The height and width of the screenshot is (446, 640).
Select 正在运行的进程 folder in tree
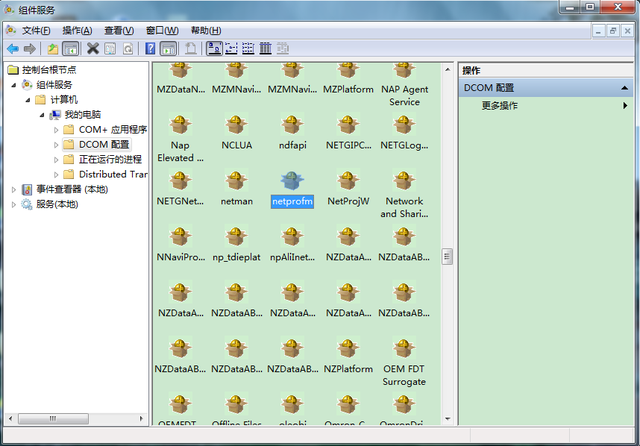tap(110, 160)
